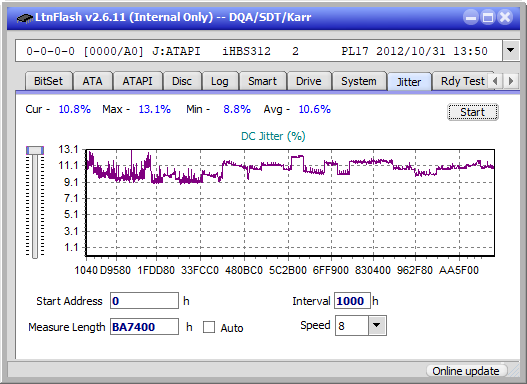Click the vertical jitter scale slider thumb
Image resolution: width=527 pixels, height=384 pixels.
coord(35,151)
